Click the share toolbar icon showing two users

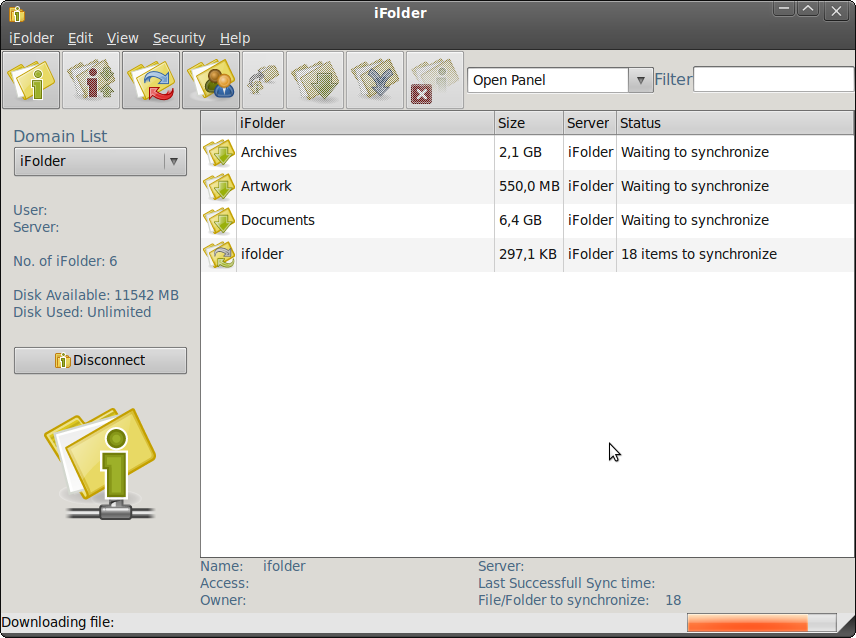coord(211,80)
